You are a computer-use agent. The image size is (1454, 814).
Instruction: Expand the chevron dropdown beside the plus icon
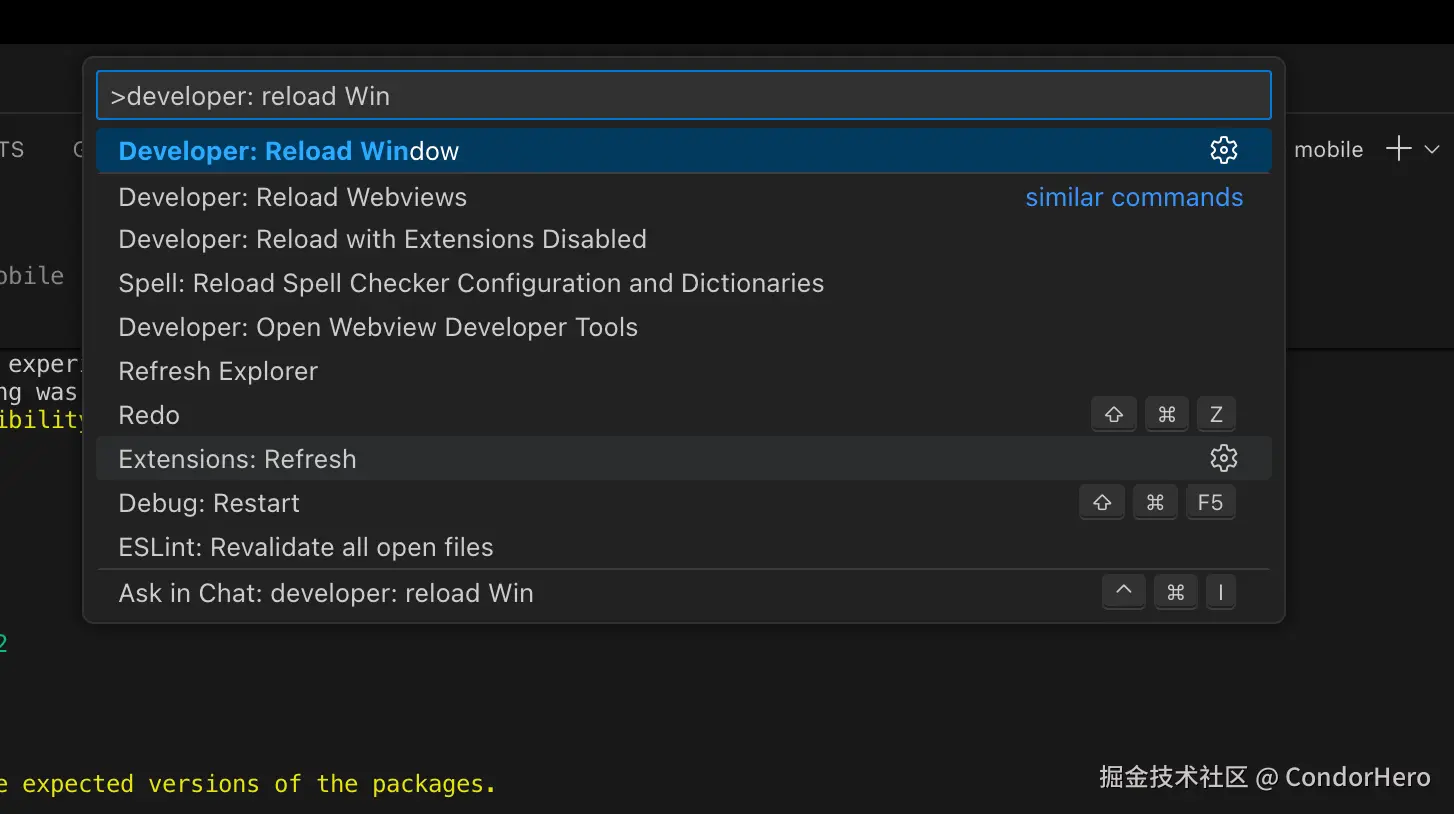(1432, 149)
